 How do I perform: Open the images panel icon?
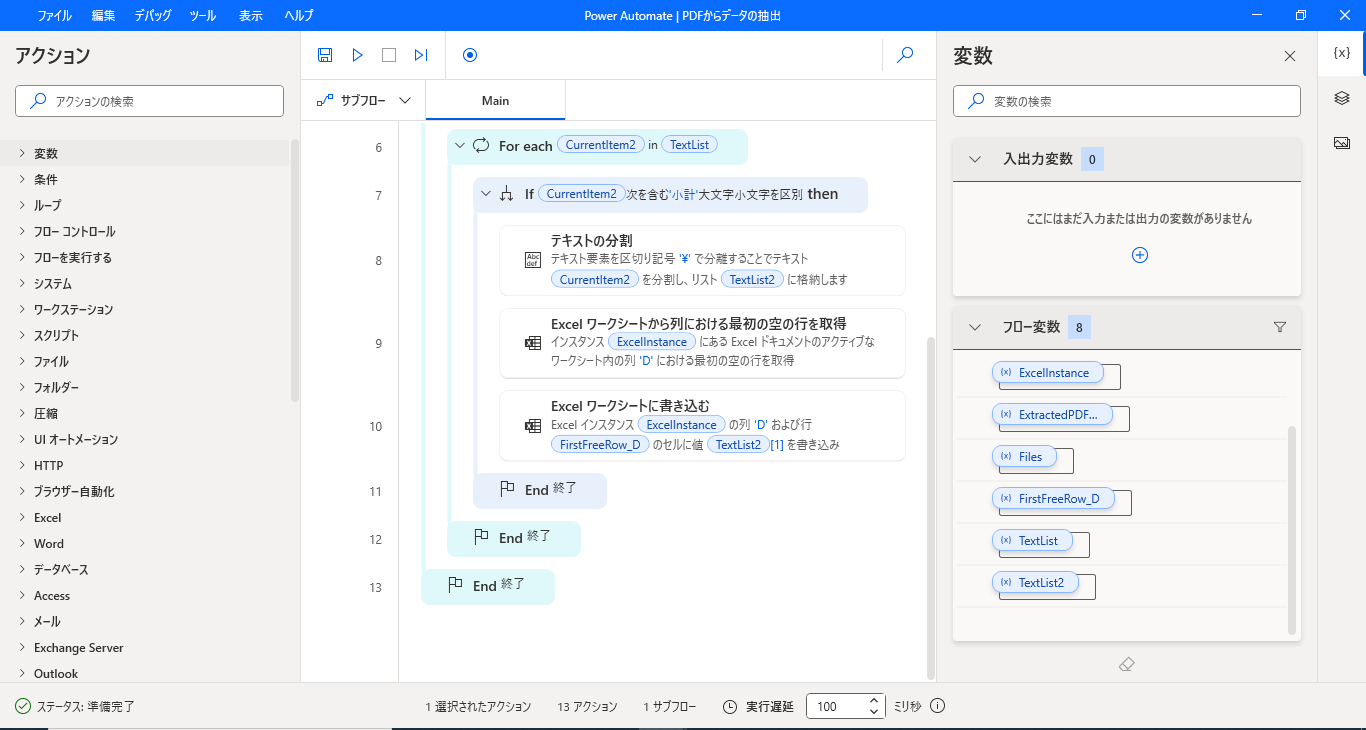coord(1342,143)
